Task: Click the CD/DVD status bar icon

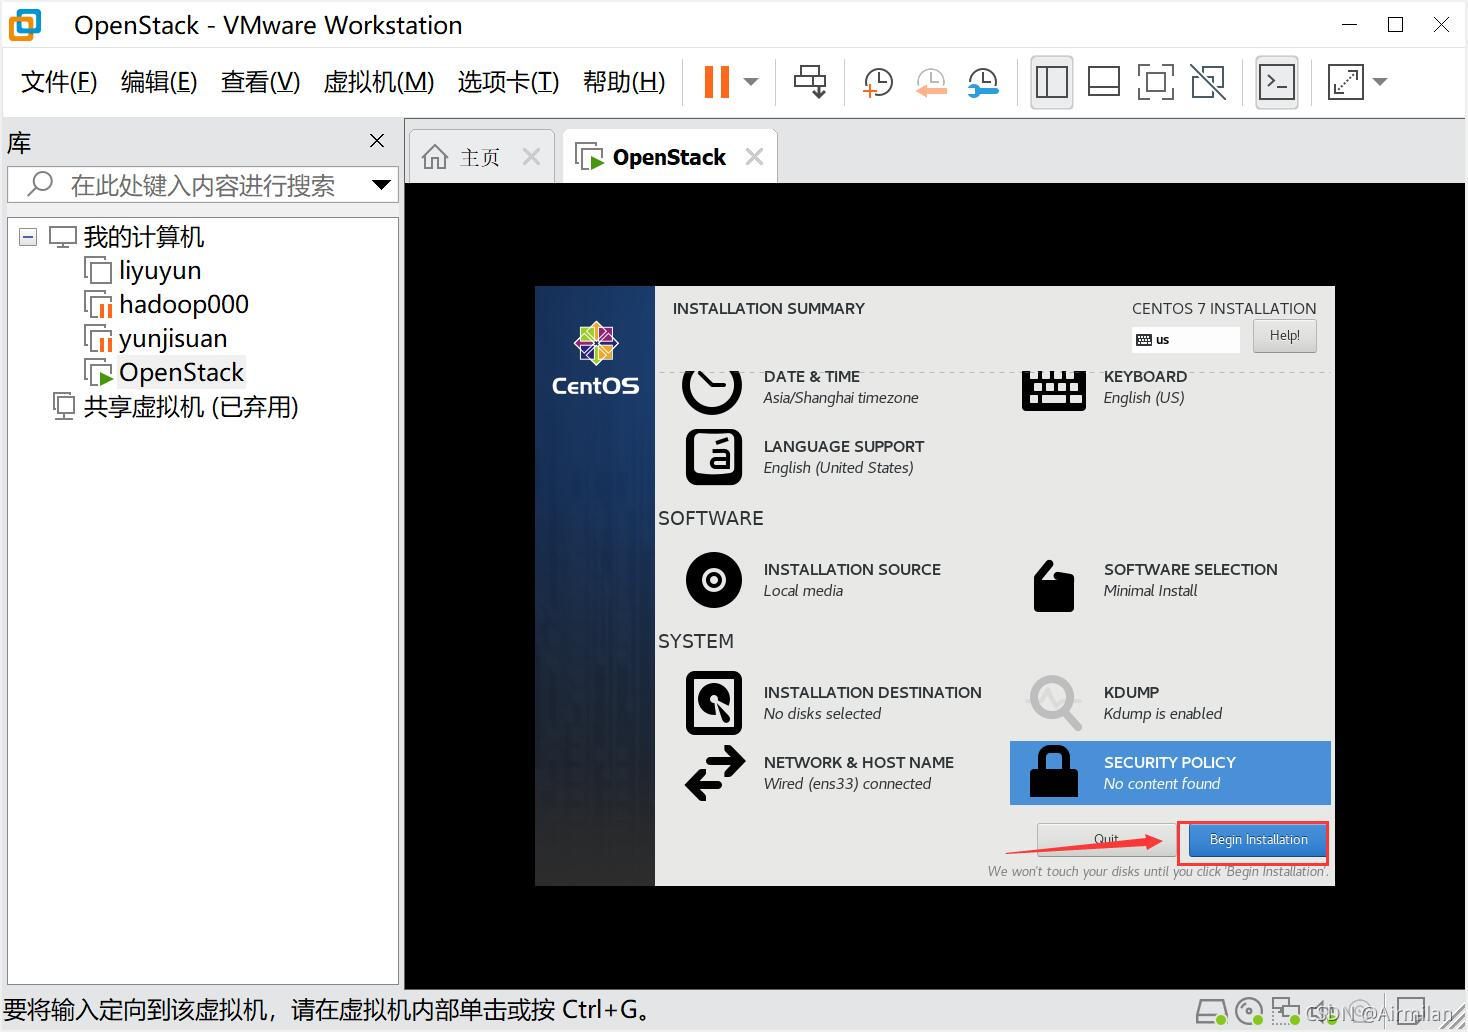Action: coord(1249,1012)
